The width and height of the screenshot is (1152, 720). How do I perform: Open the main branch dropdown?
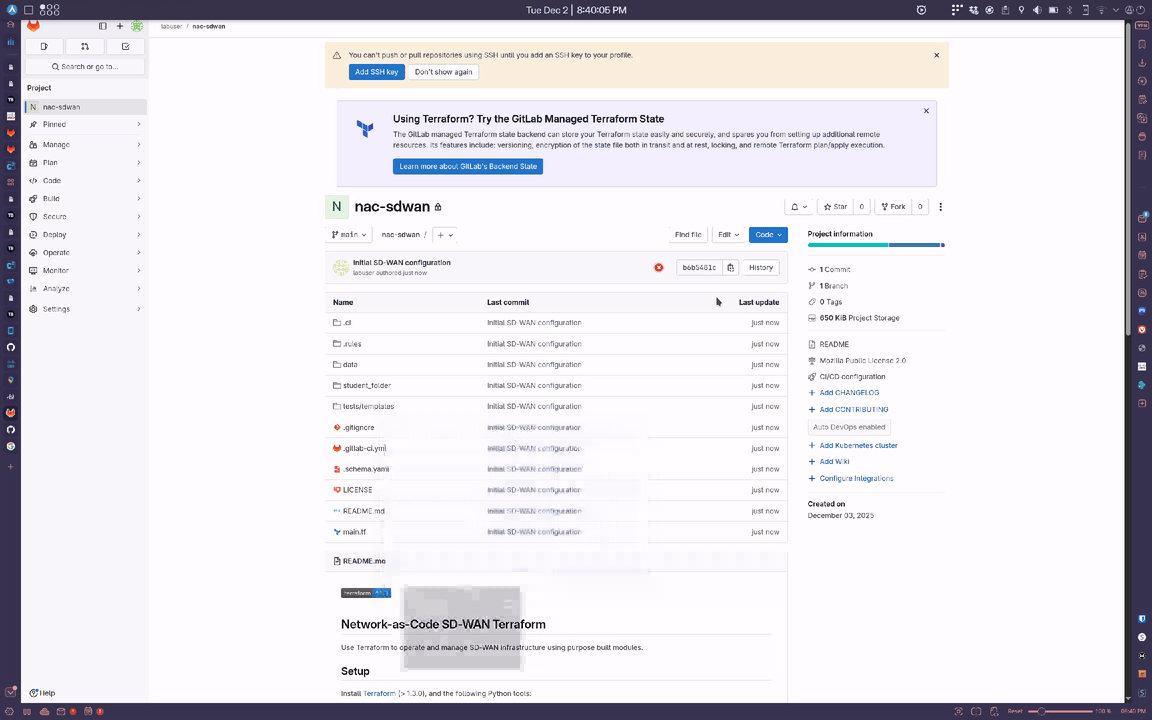pyautogui.click(x=349, y=234)
